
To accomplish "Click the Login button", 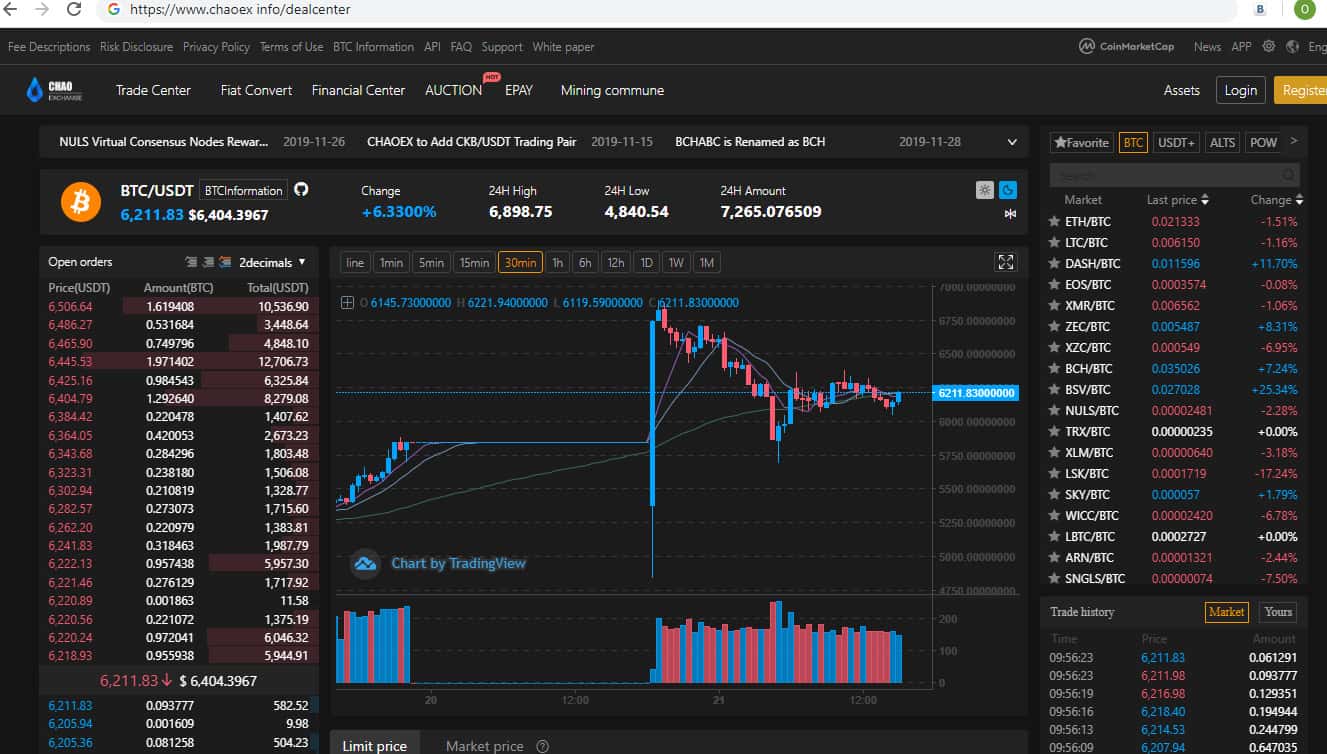I will coord(1240,90).
